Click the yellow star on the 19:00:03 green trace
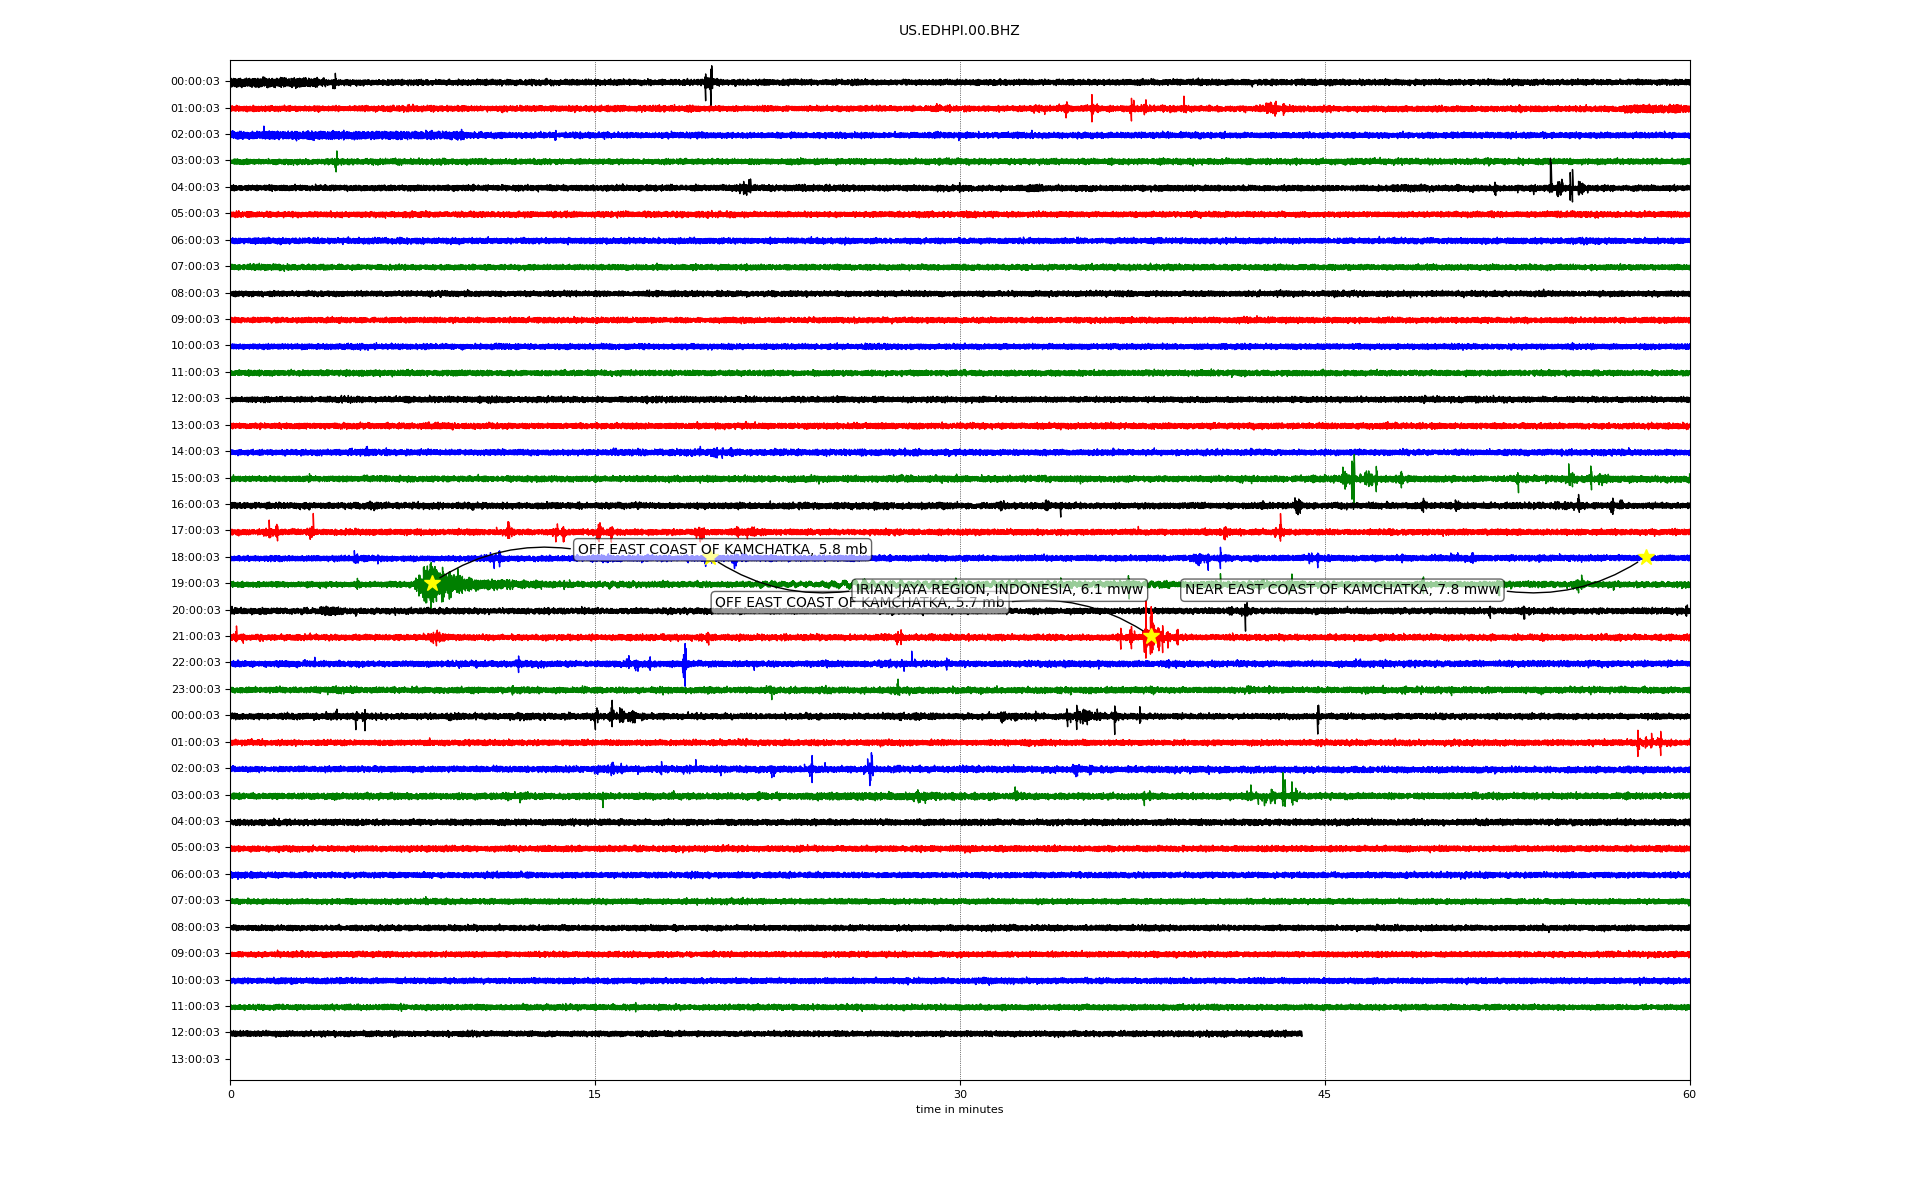 coord(432,583)
